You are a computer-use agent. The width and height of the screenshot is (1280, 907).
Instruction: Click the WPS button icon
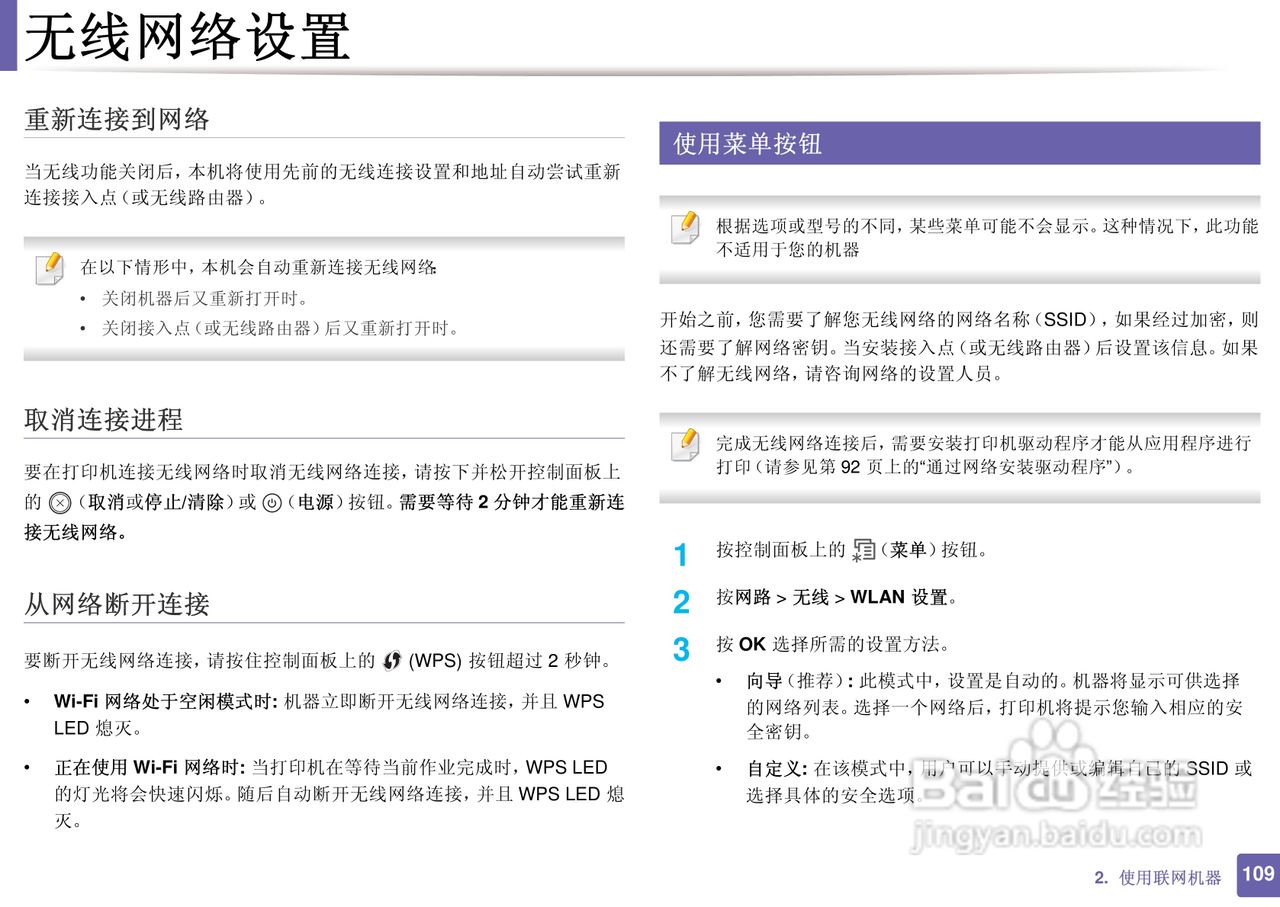click(391, 660)
